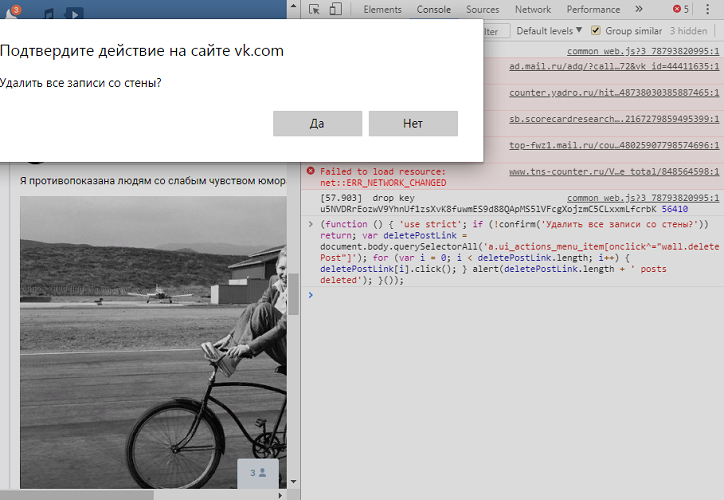Click the red error count indicator
This screenshot has width=724, height=500.
[x=681, y=9]
